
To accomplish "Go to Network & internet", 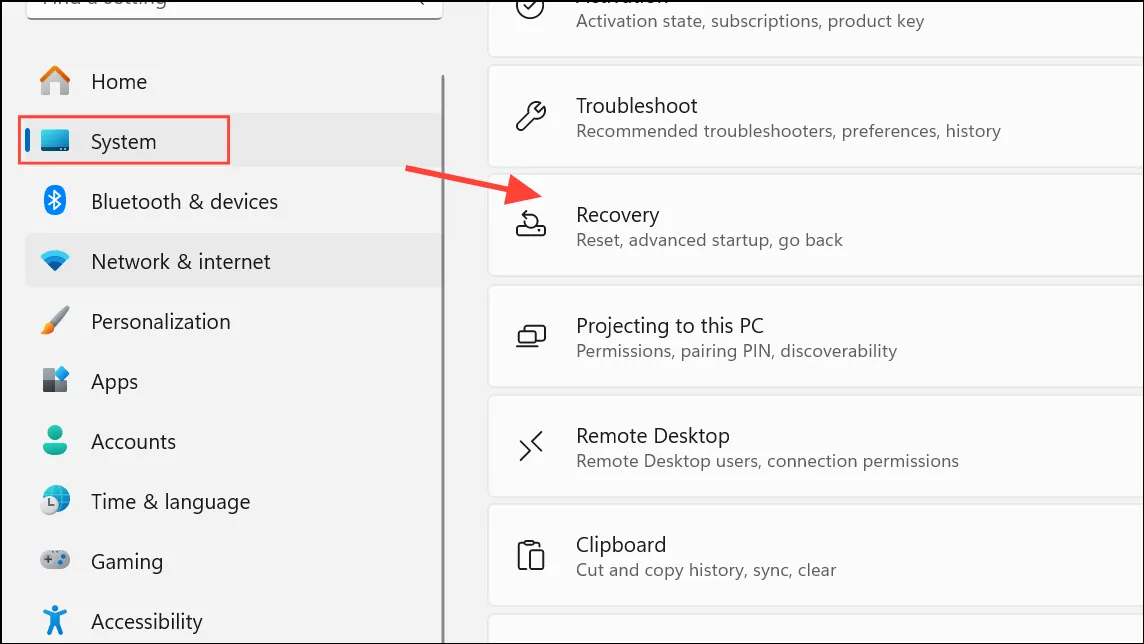I will coord(233,261).
